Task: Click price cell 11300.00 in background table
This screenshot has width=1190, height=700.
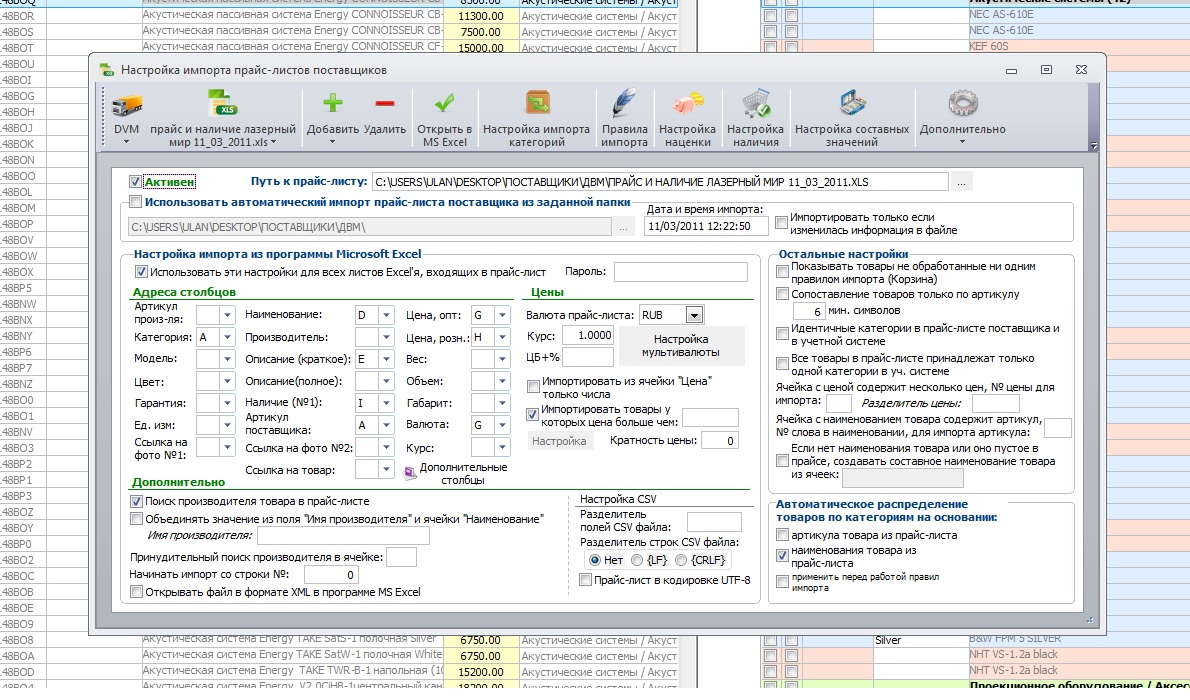Action: pyautogui.click(x=480, y=16)
